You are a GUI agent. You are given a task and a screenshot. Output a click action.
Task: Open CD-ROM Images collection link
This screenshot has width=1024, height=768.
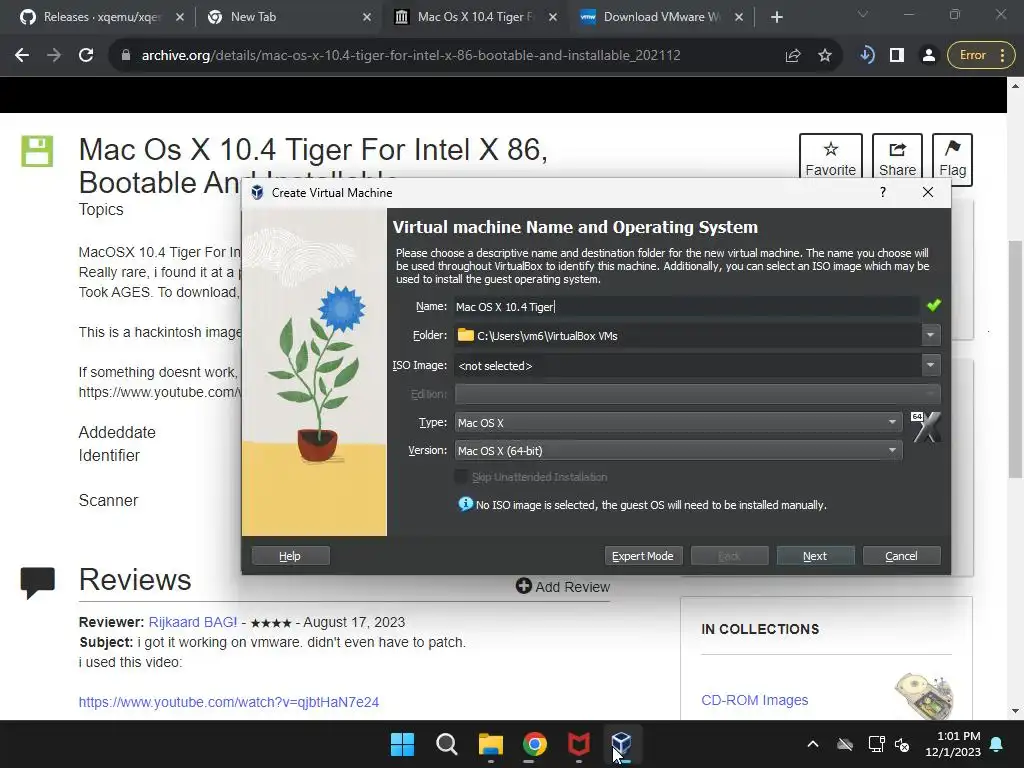click(x=754, y=700)
